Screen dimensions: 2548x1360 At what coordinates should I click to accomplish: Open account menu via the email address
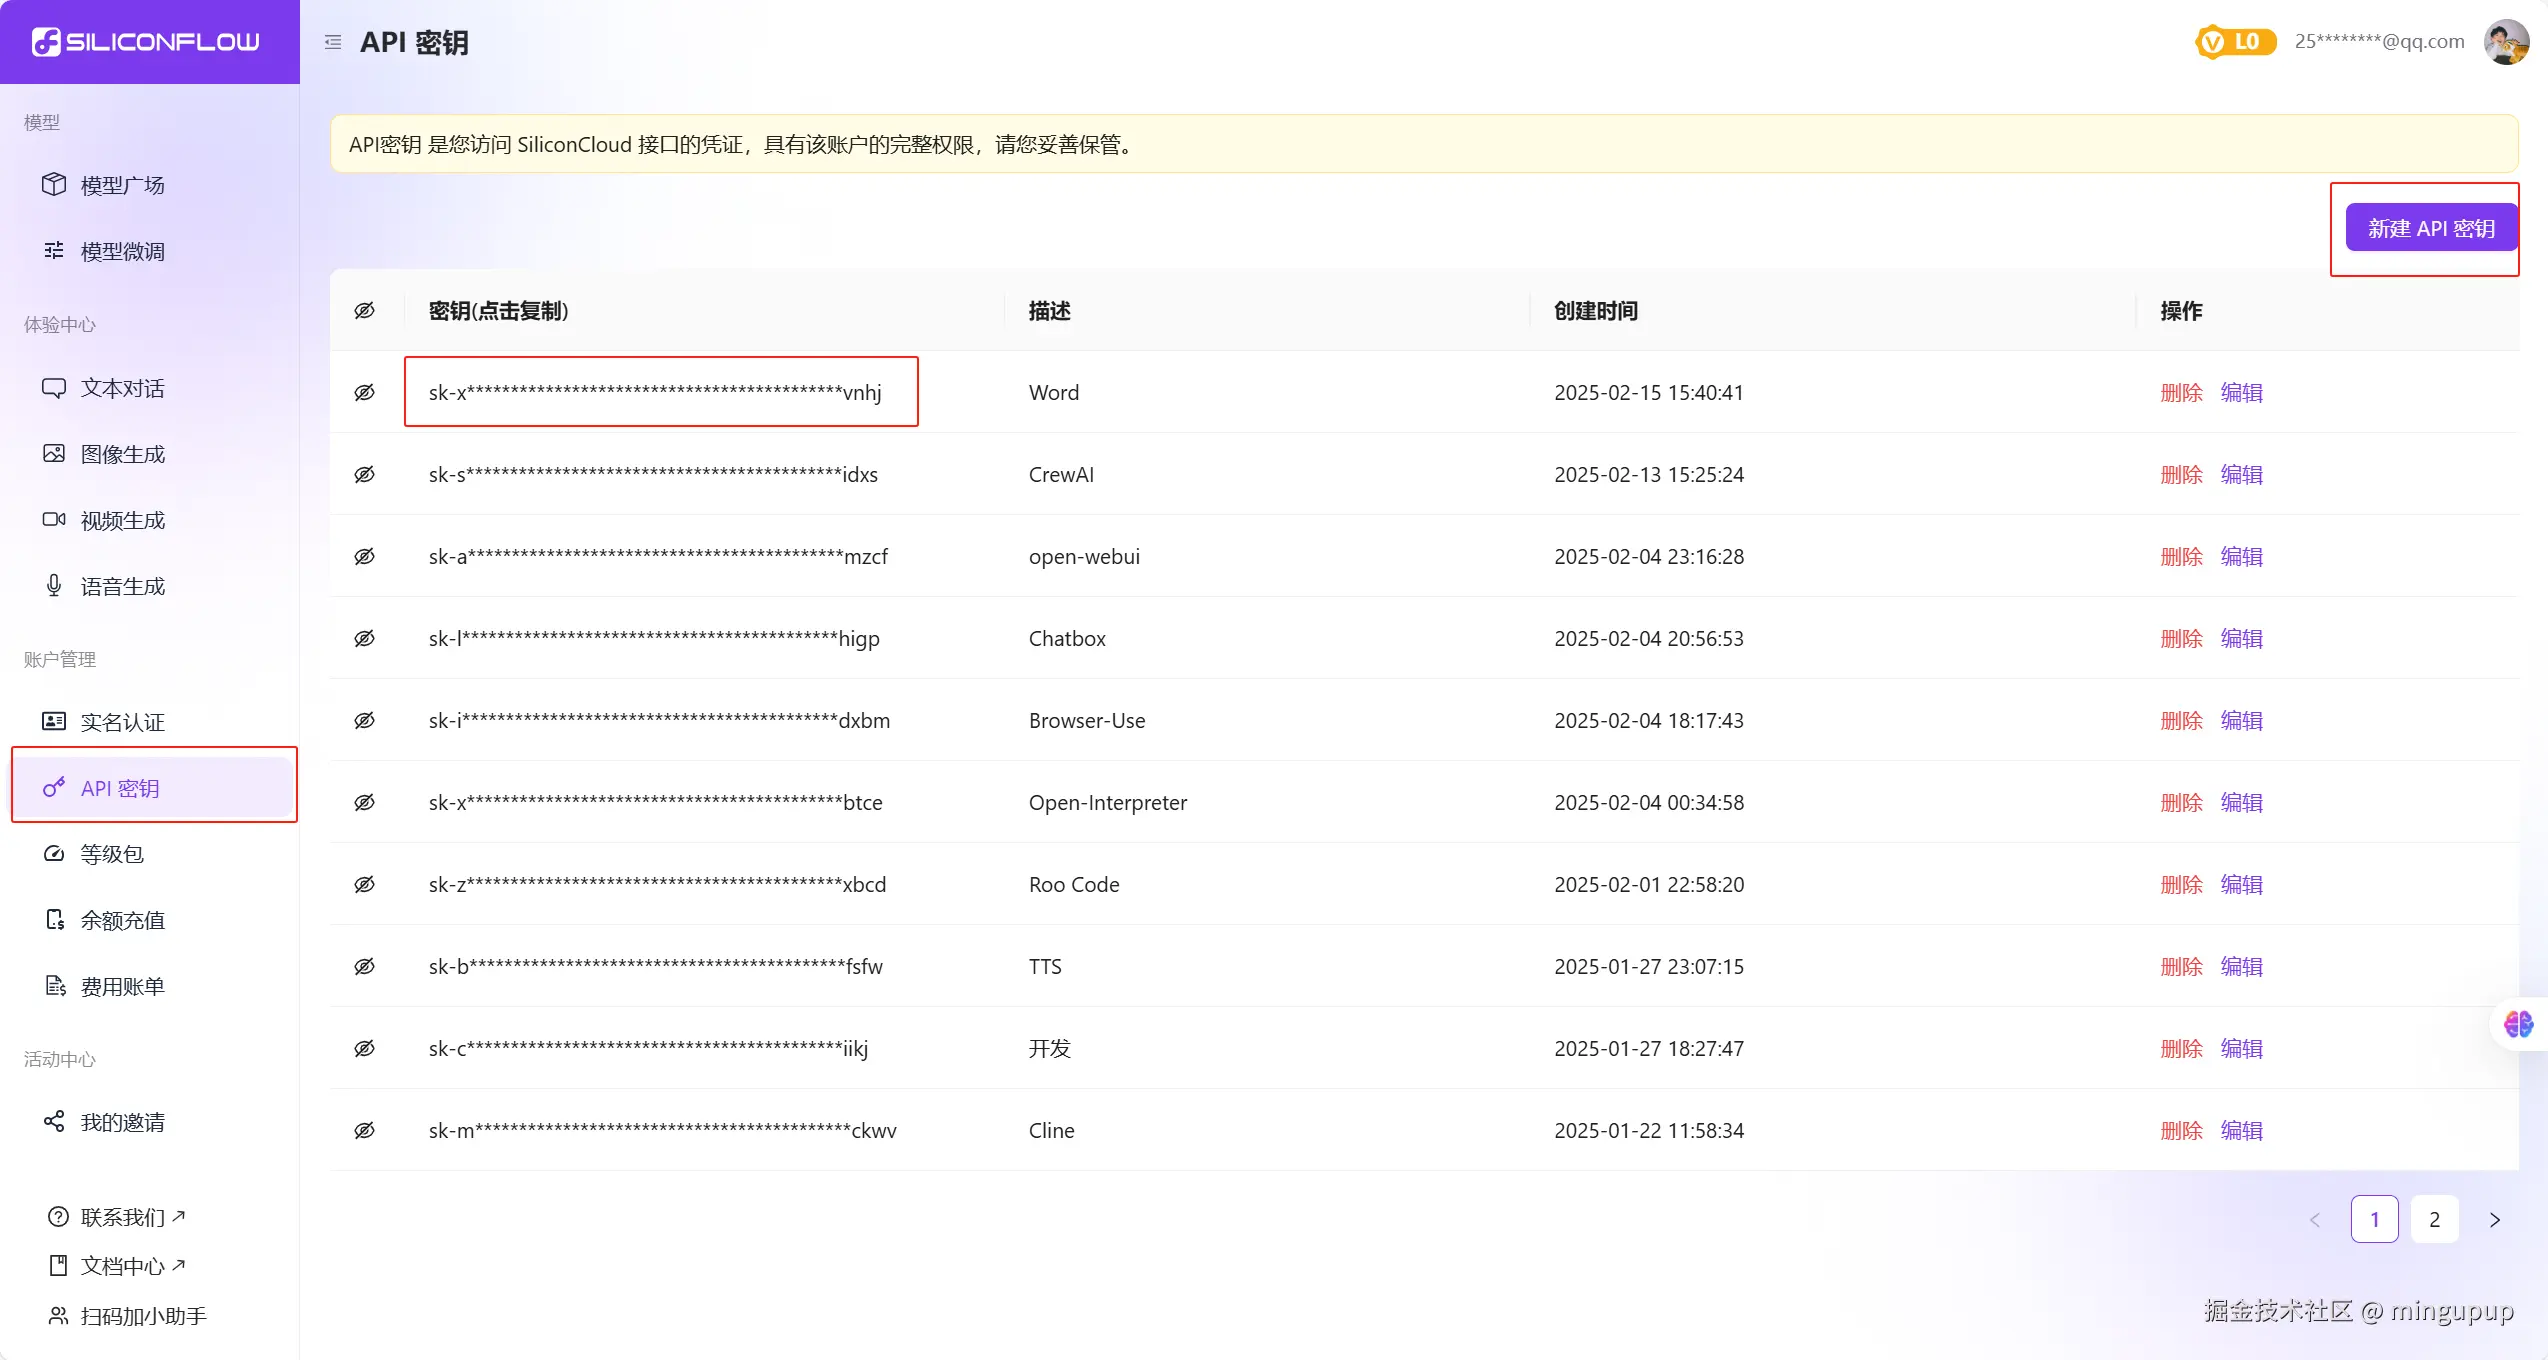2379,42
